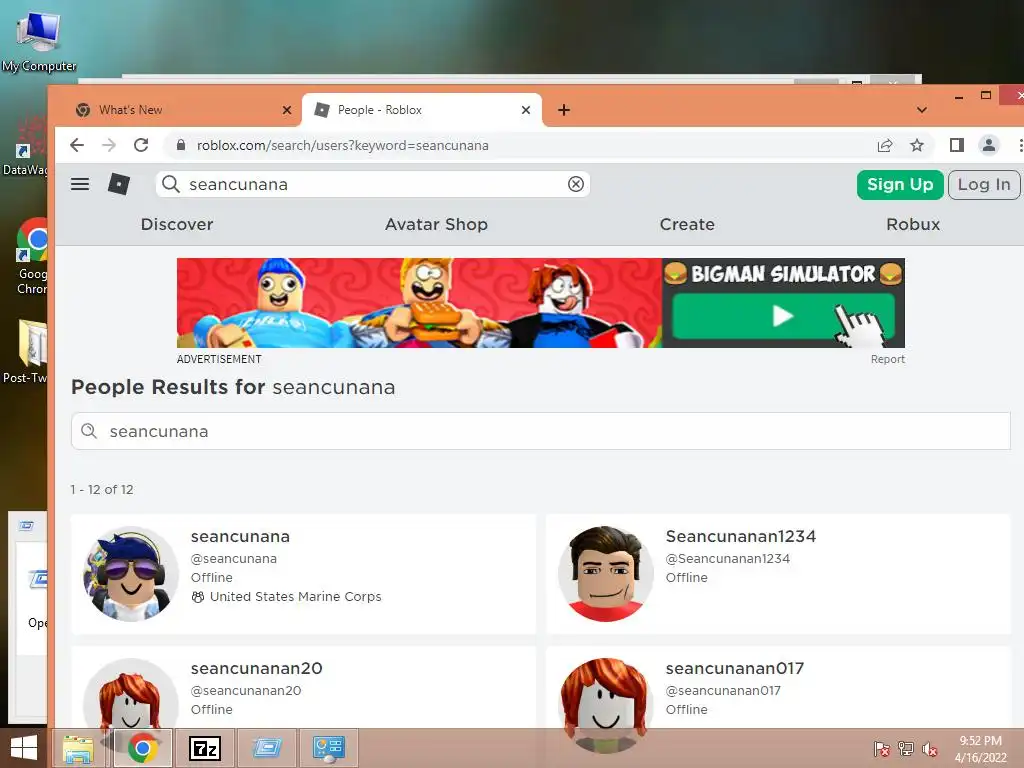
Task: Clear the top search box text
Action: click(575, 184)
